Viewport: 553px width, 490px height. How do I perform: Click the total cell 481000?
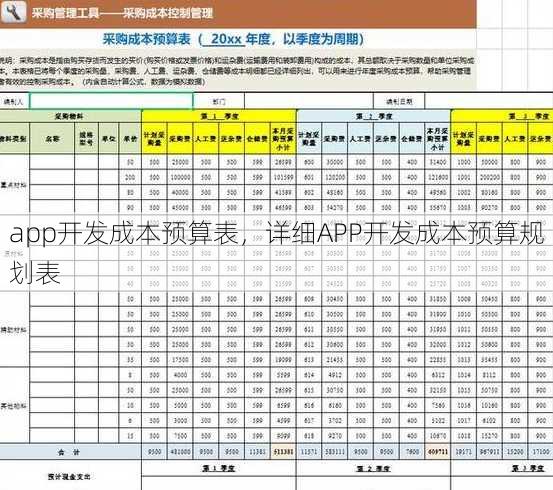[x=180, y=452]
